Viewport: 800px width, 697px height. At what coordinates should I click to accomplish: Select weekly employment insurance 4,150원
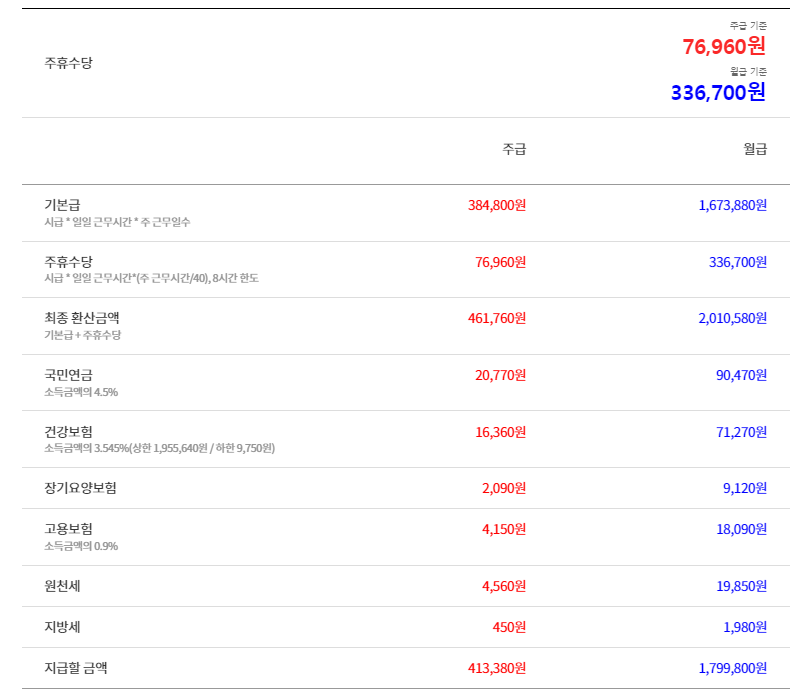504,529
